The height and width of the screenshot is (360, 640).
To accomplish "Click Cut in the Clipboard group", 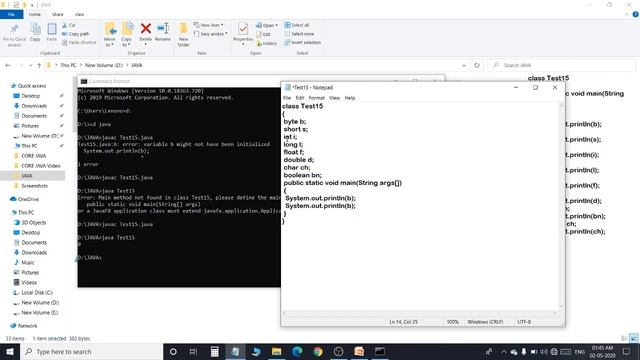I will tap(69, 25).
